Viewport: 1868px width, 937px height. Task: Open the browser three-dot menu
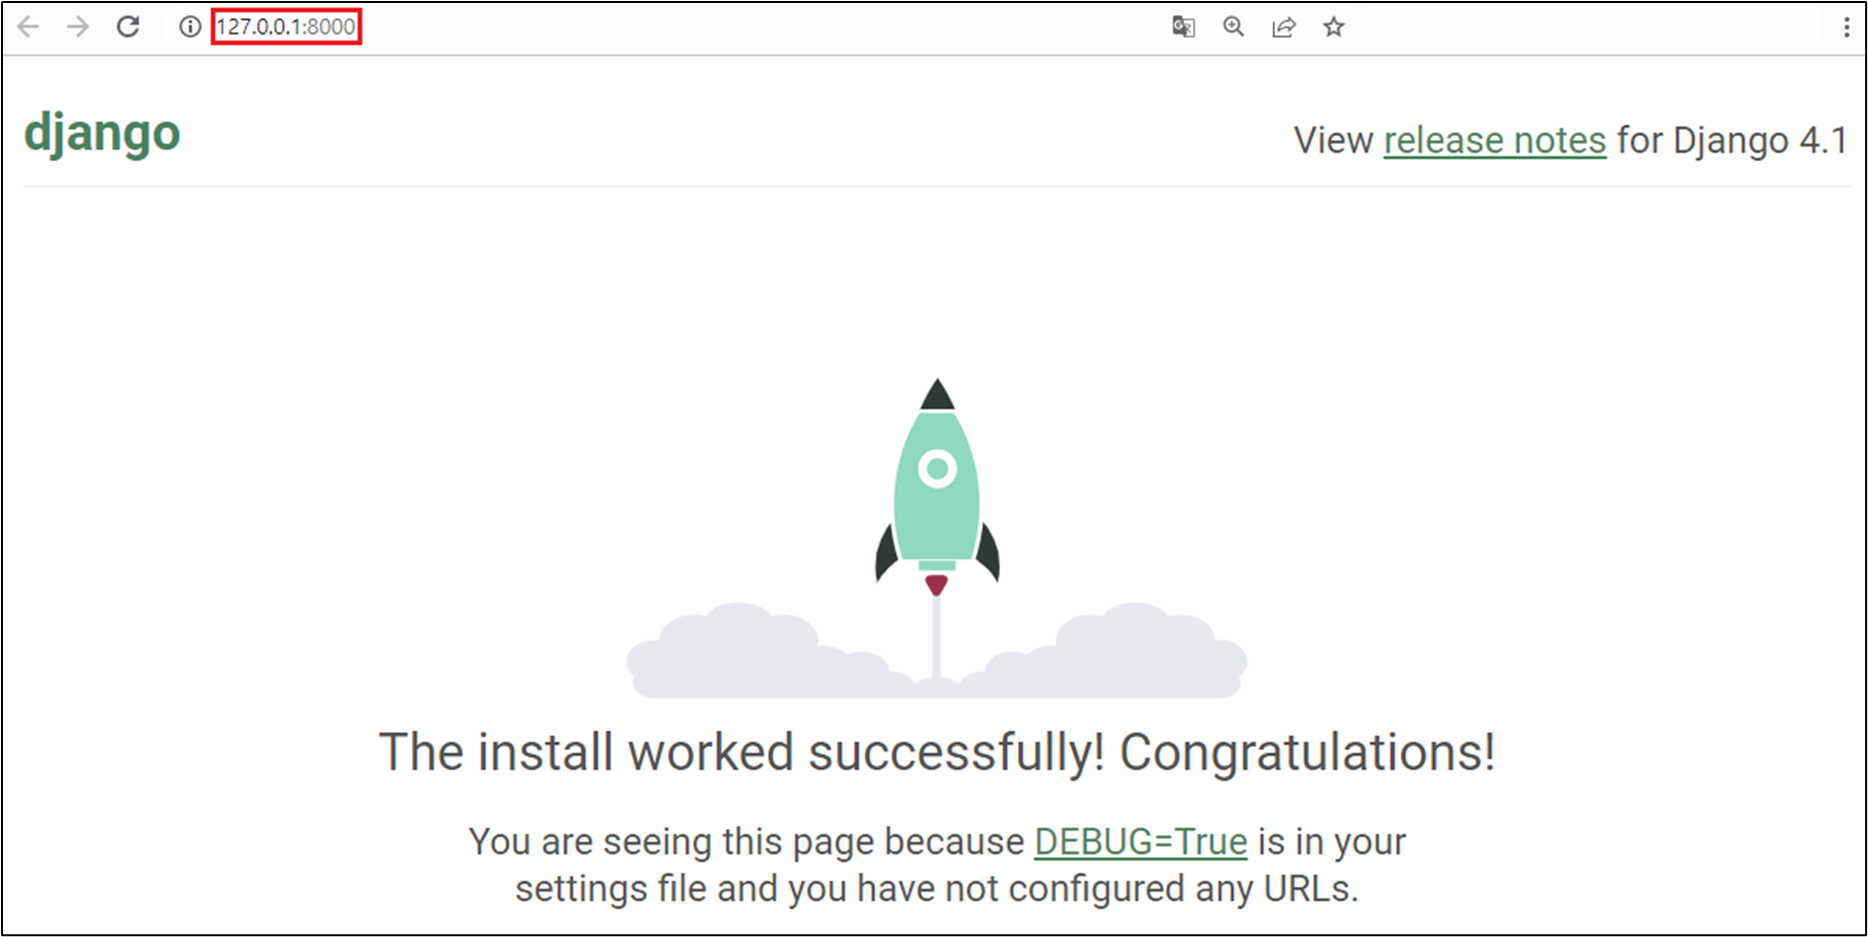[1846, 27]
